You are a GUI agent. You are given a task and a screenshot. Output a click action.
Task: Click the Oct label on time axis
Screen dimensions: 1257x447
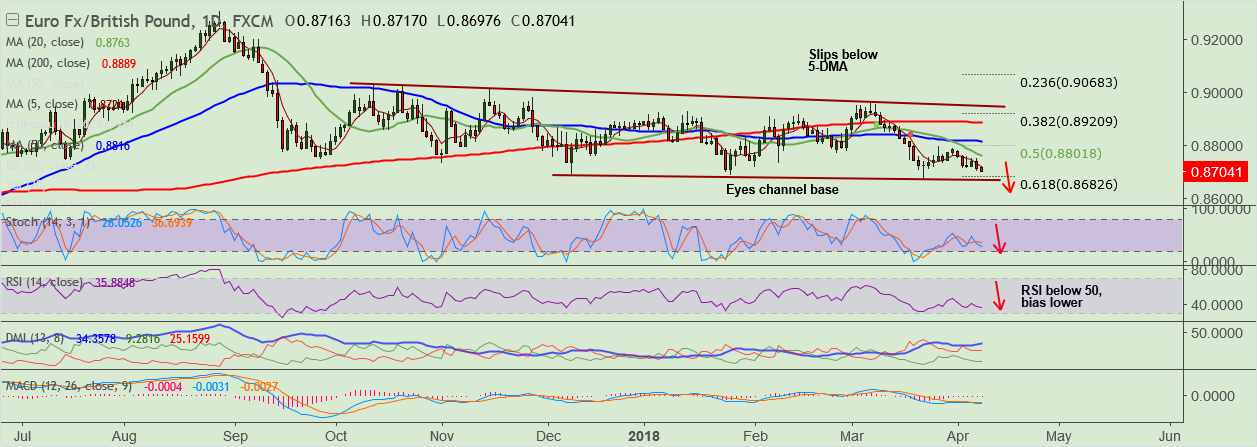337,437
